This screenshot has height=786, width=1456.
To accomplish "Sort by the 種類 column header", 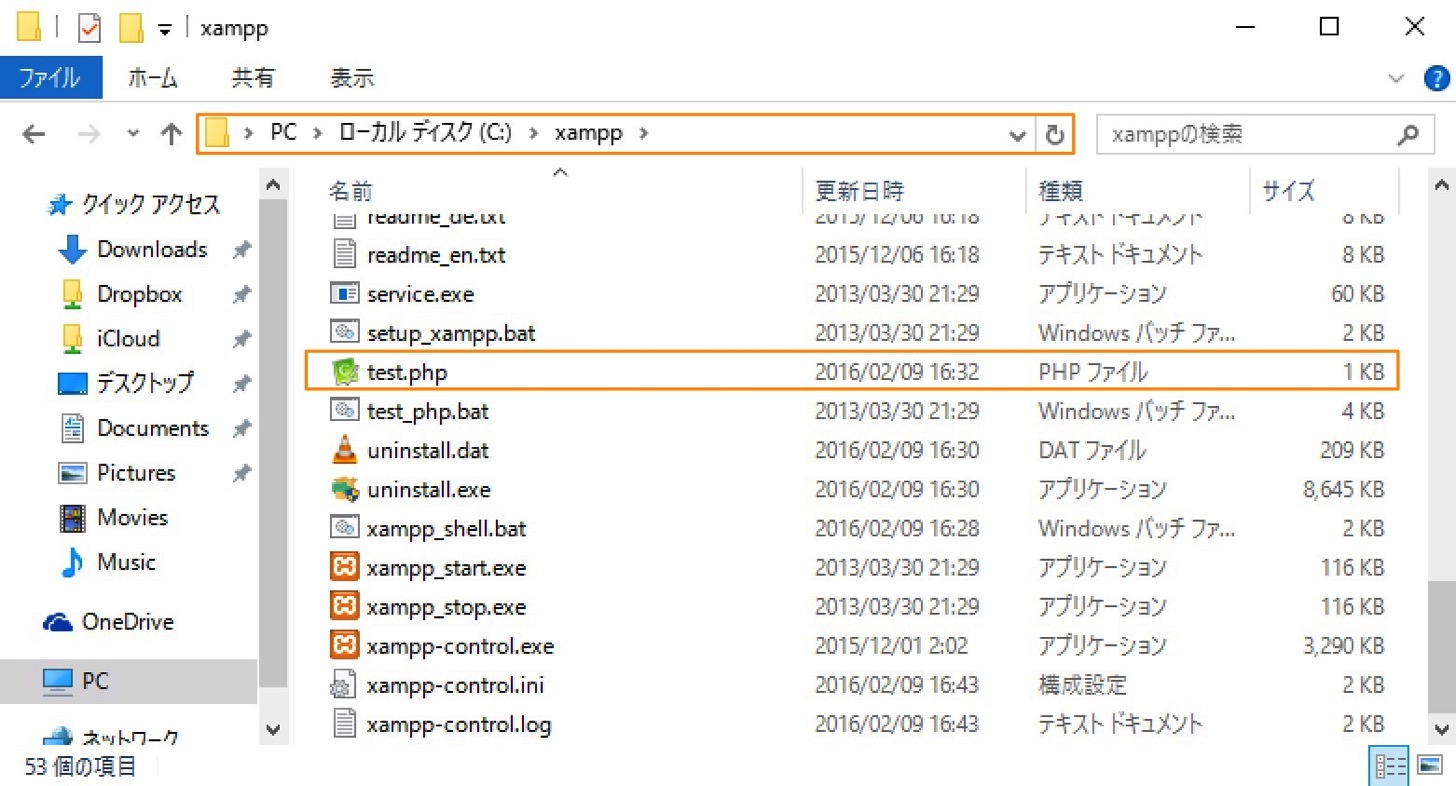I will tap(1061, 190).
